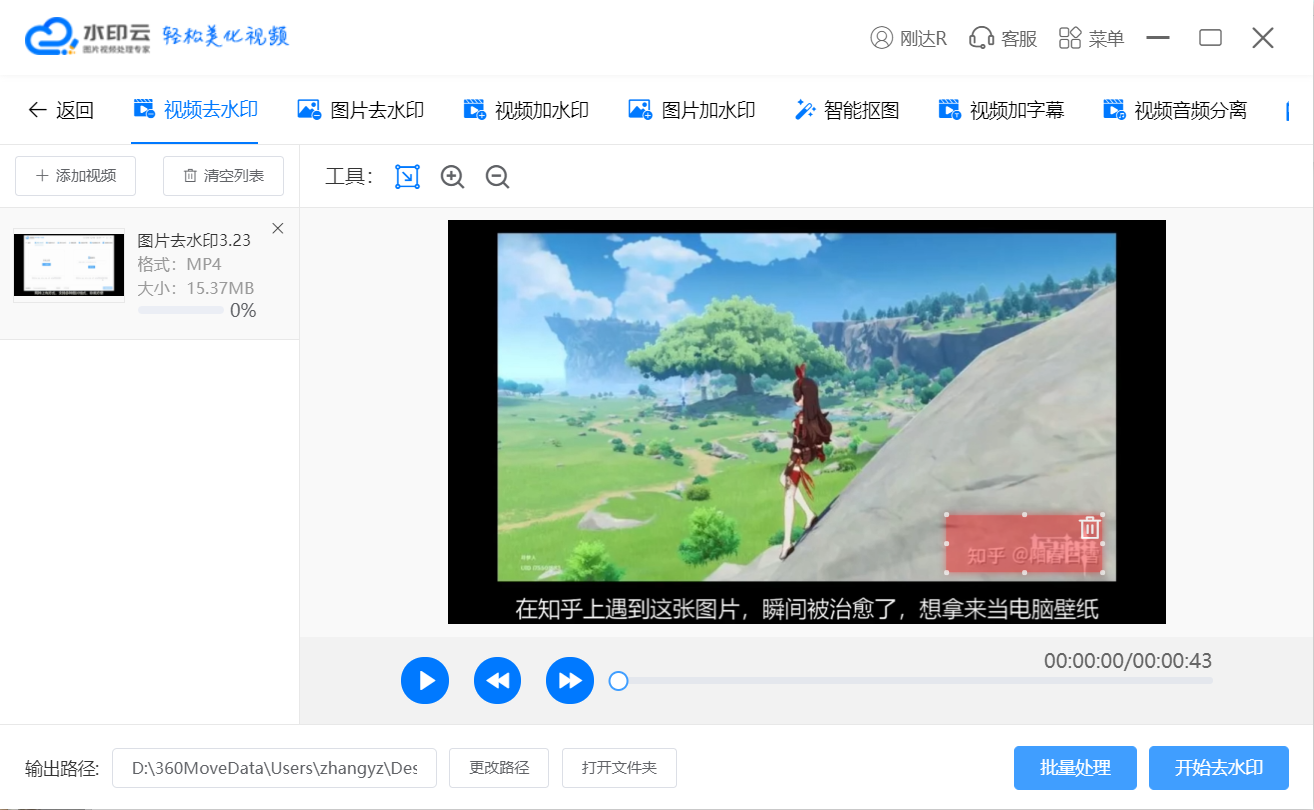This screenshot has height=810, width=1314.
Task: Remove 图片去水印3.23 from the list
Action: 278,228
